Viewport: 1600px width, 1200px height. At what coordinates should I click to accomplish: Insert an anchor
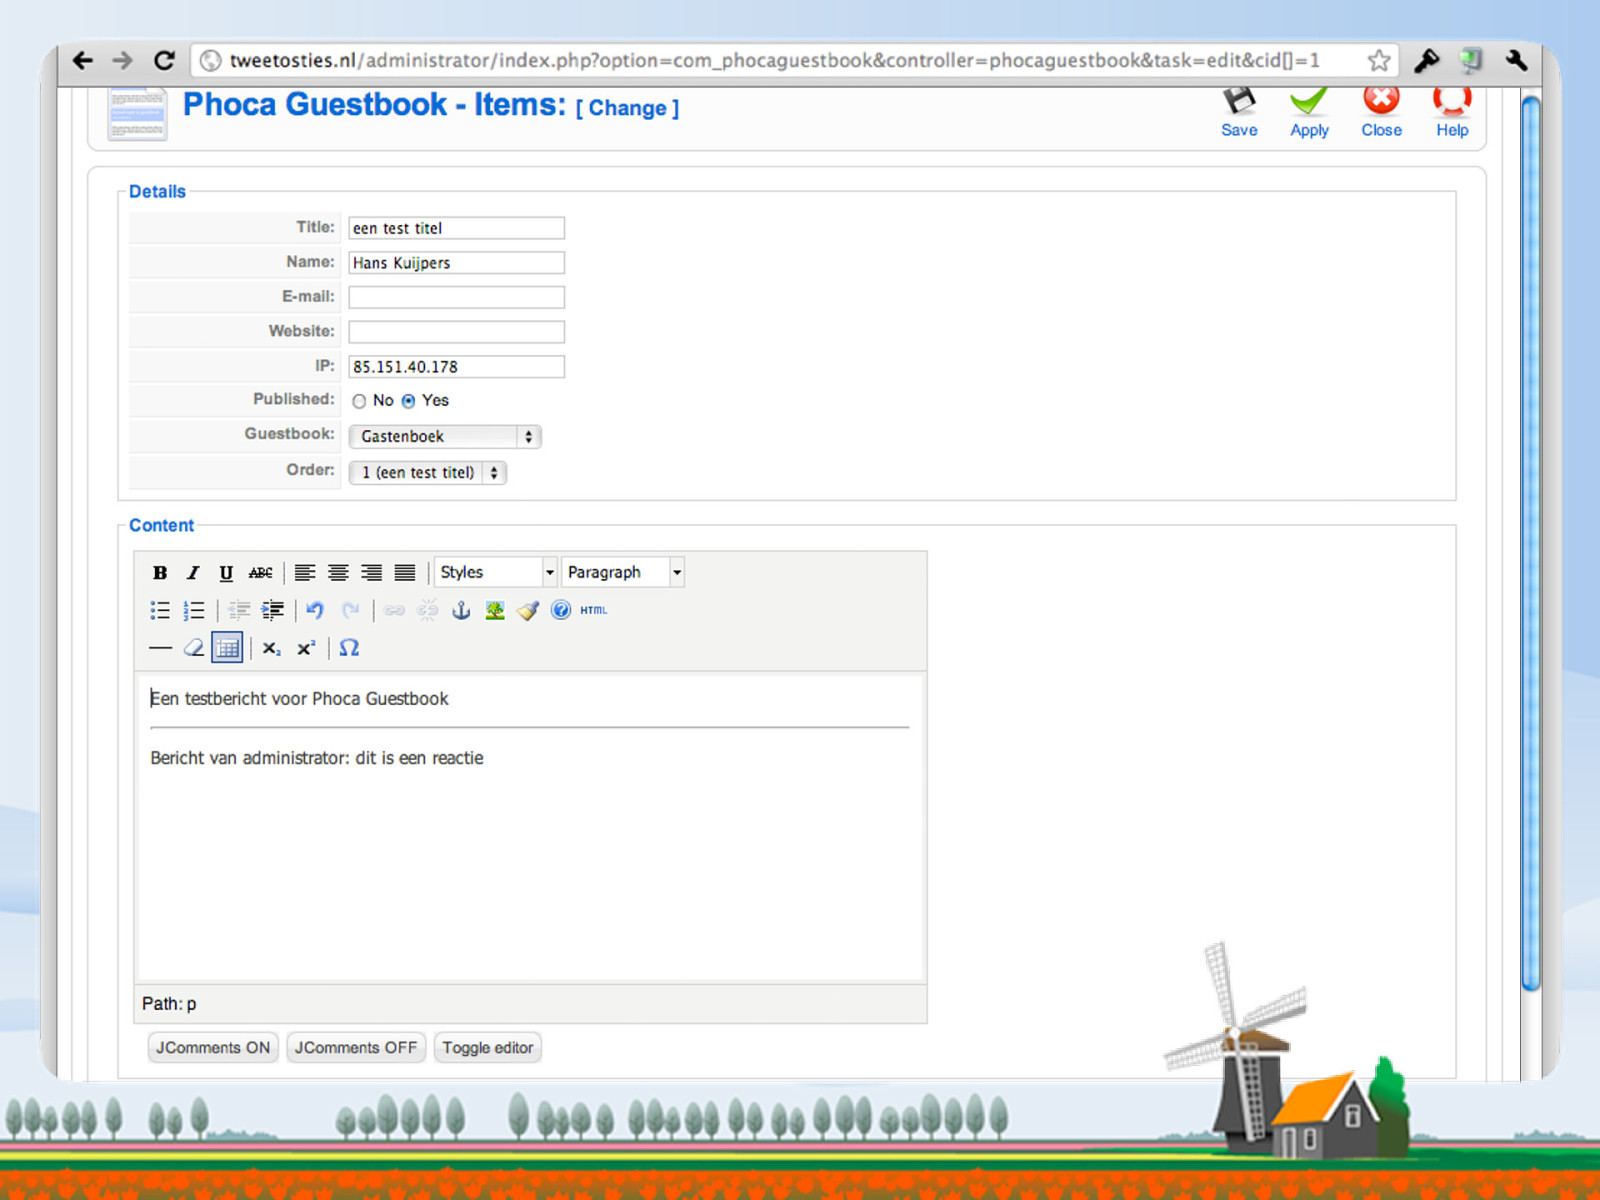(x=461, y=610)
